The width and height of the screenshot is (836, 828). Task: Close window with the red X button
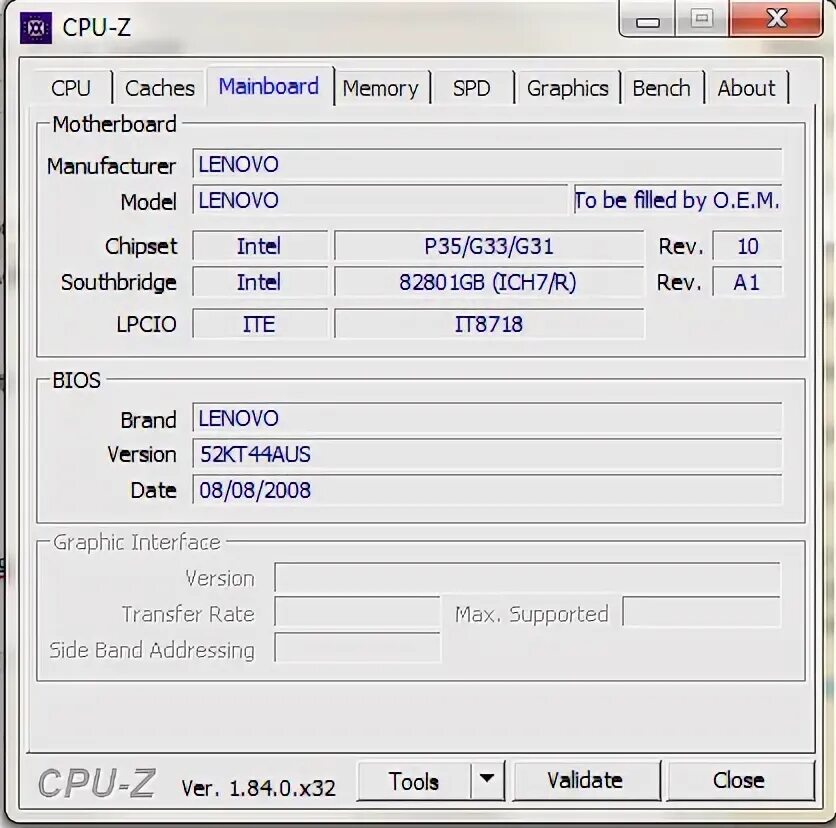tap(776, 19)
